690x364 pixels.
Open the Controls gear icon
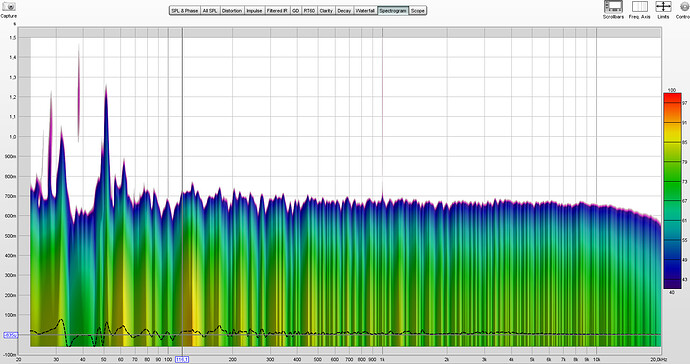click(x=685, y=7)
